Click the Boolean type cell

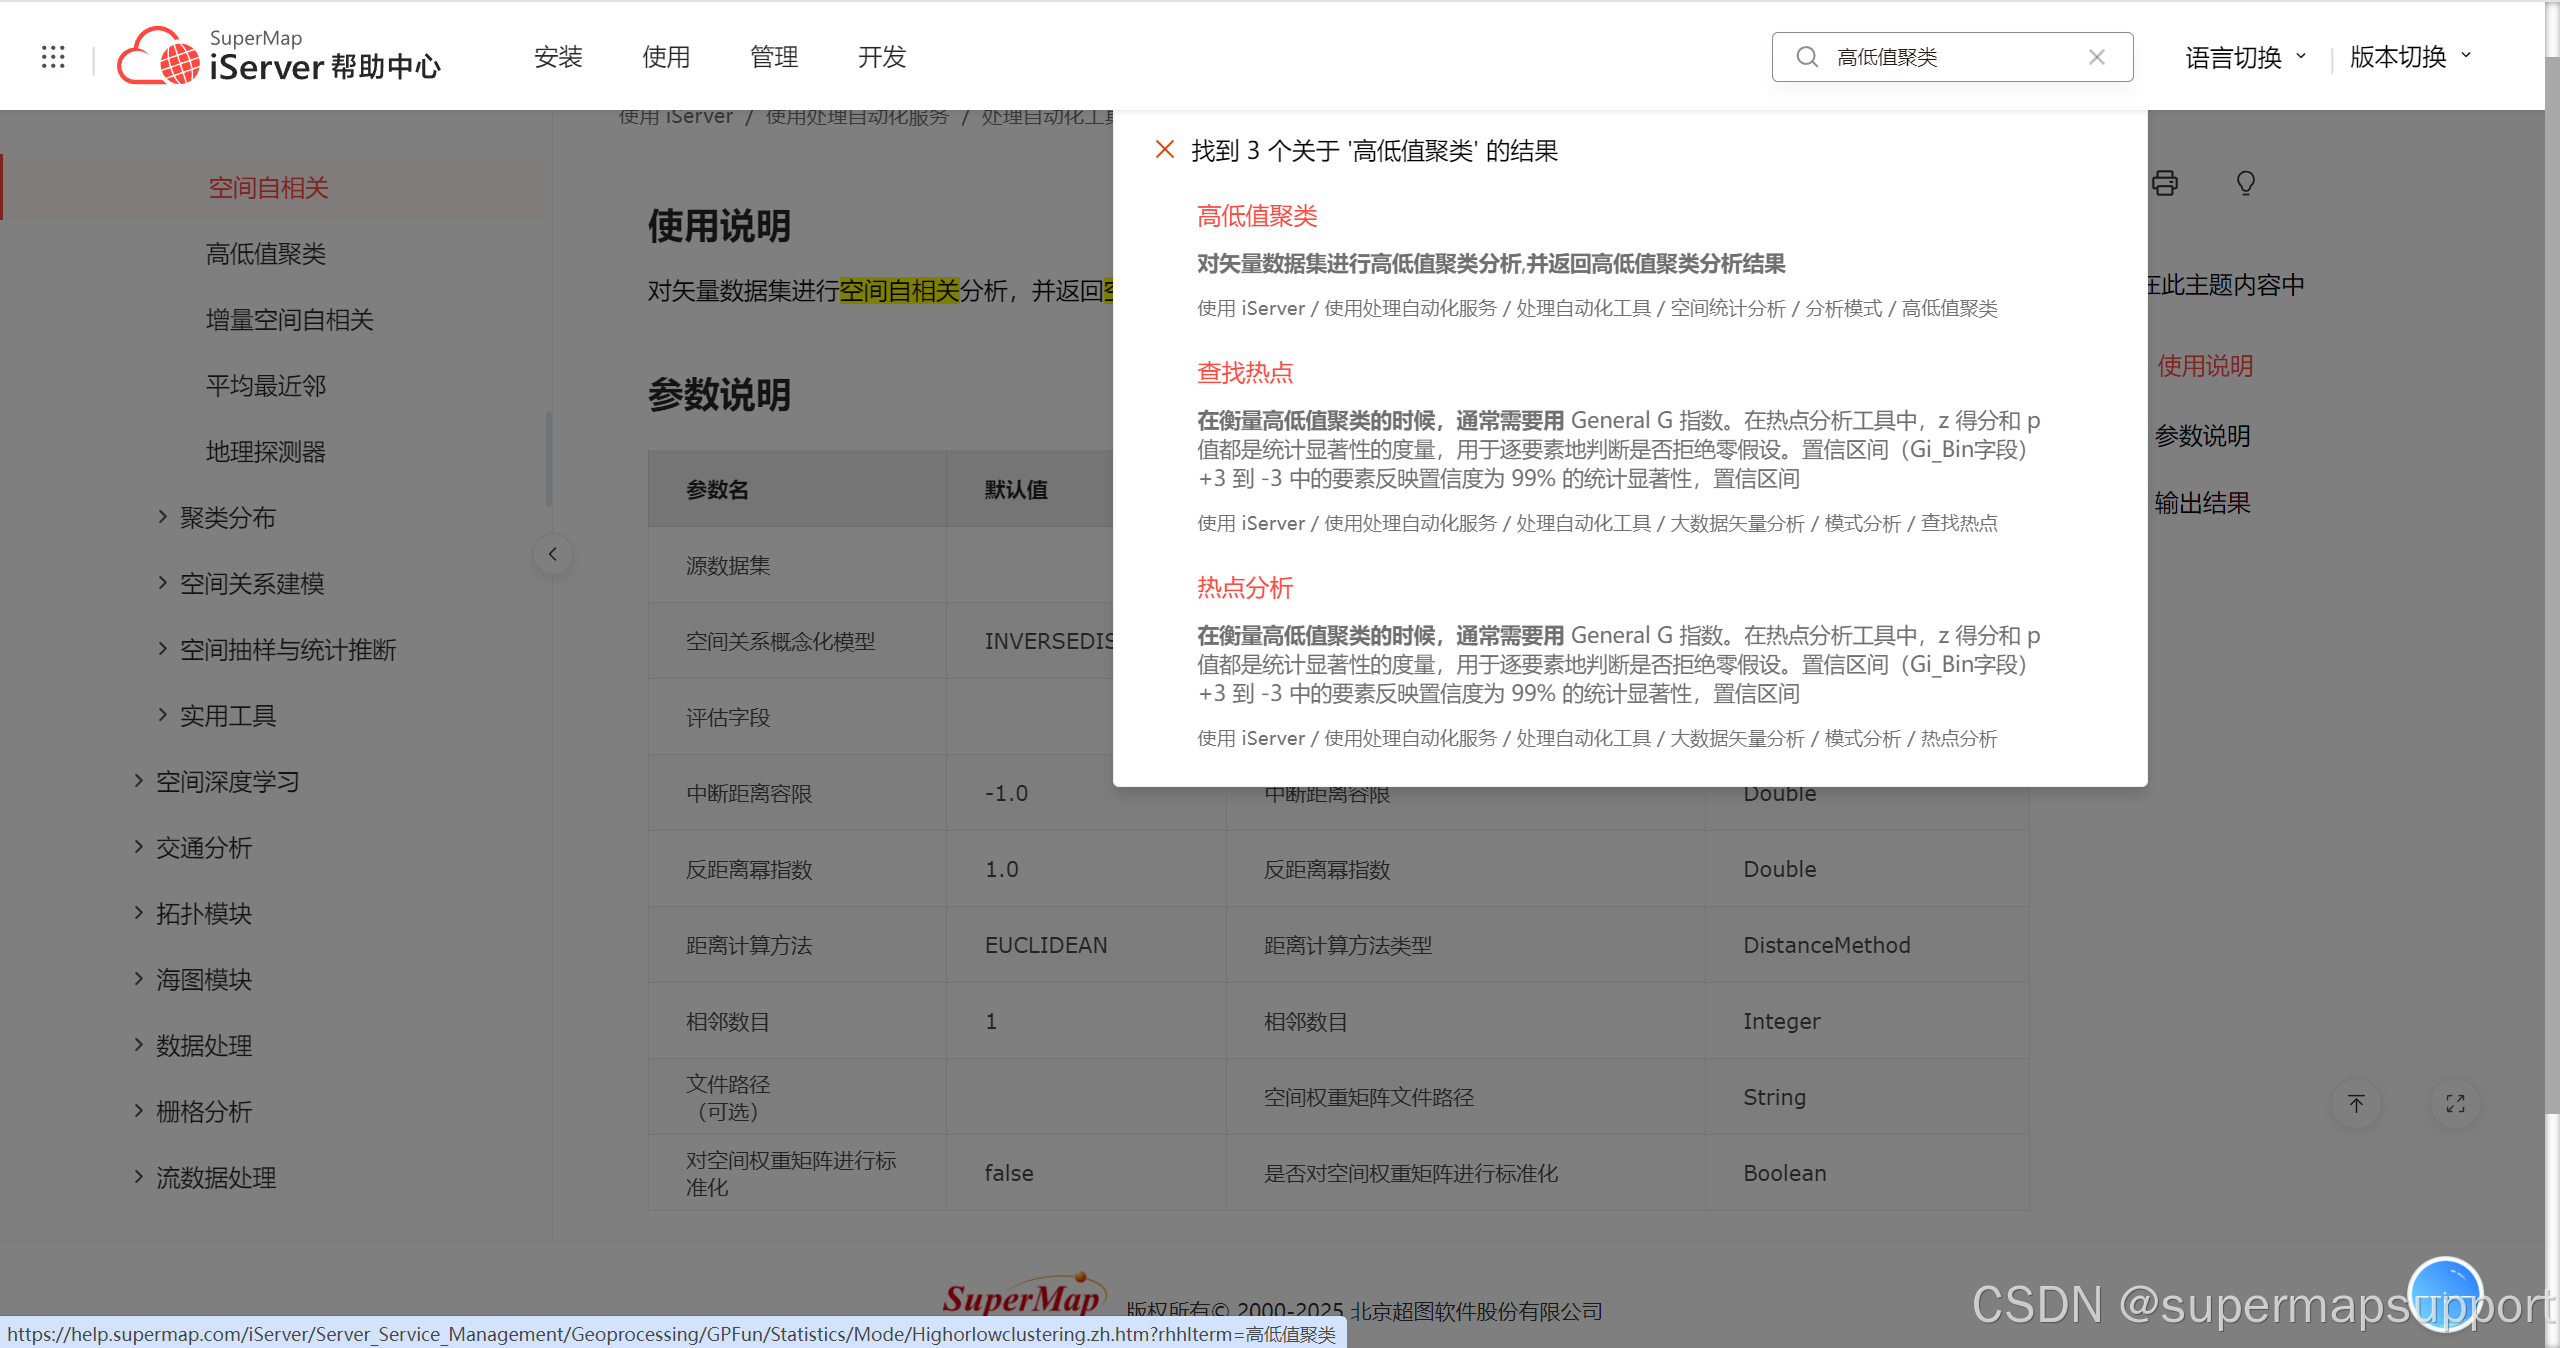(x=1867, y=1173)
